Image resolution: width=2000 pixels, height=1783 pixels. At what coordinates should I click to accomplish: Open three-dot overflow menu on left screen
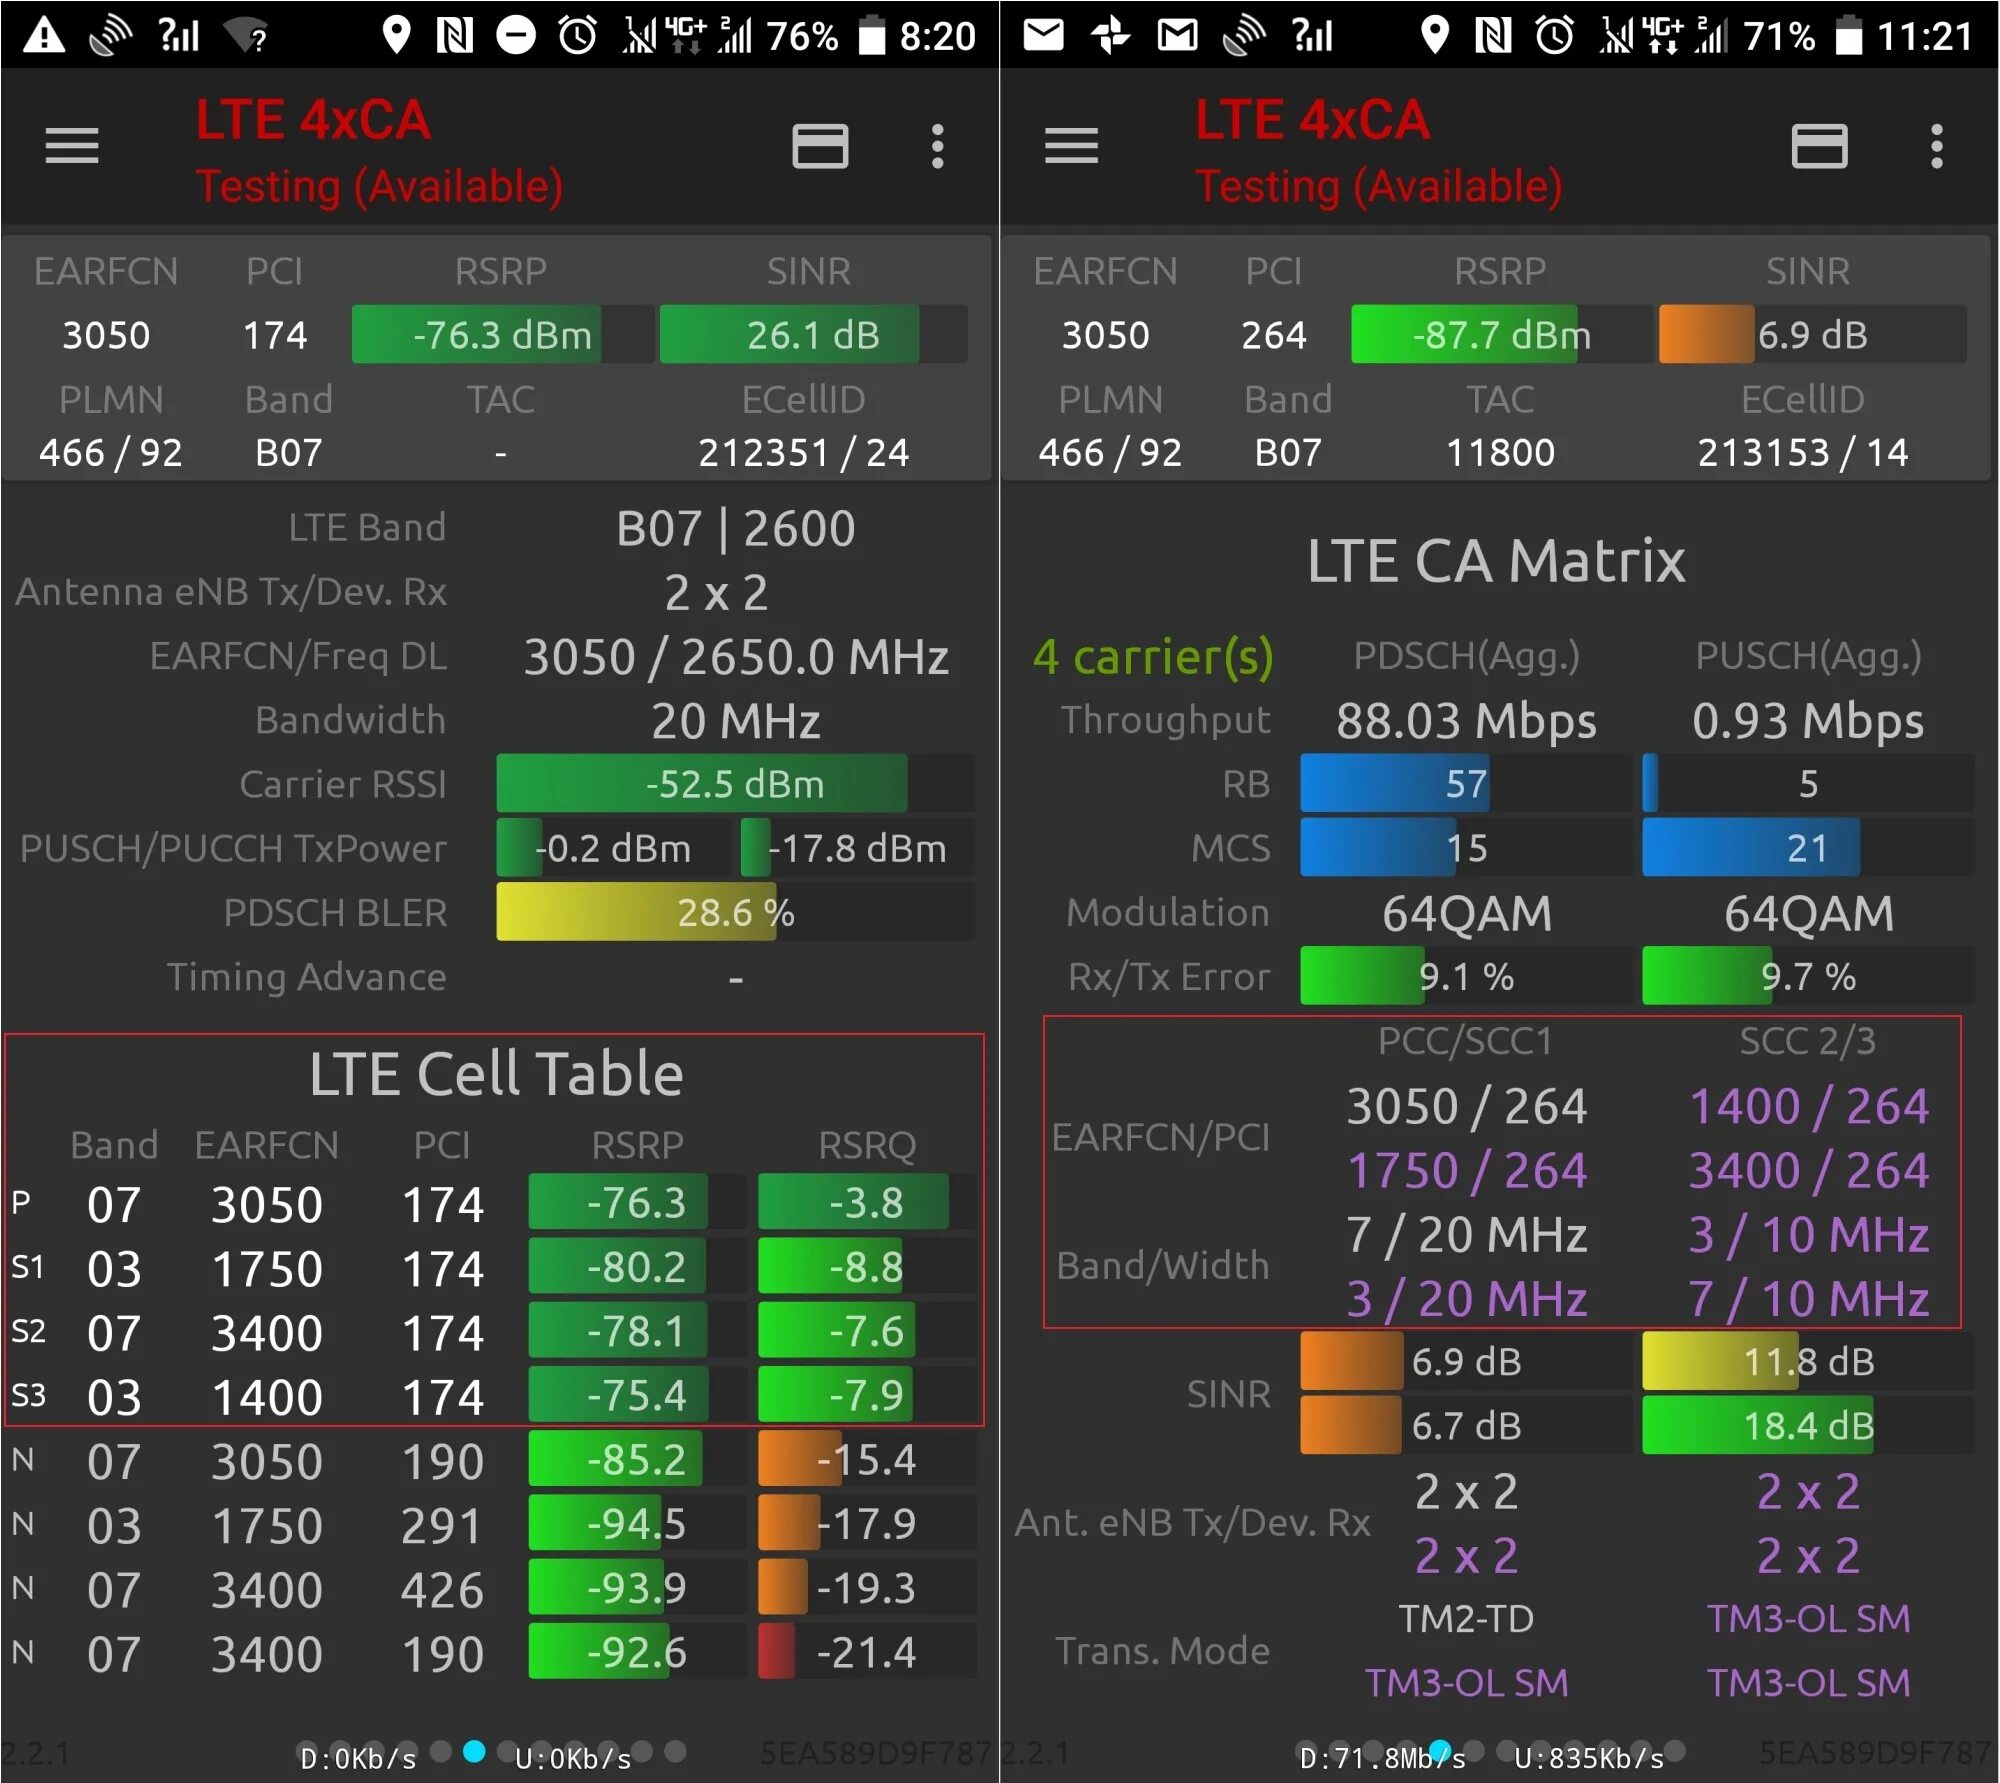[937, 147]
